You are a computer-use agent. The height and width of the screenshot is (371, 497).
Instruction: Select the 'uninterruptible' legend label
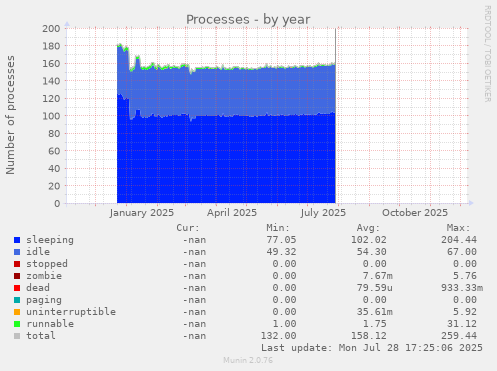tap(71, 312)
